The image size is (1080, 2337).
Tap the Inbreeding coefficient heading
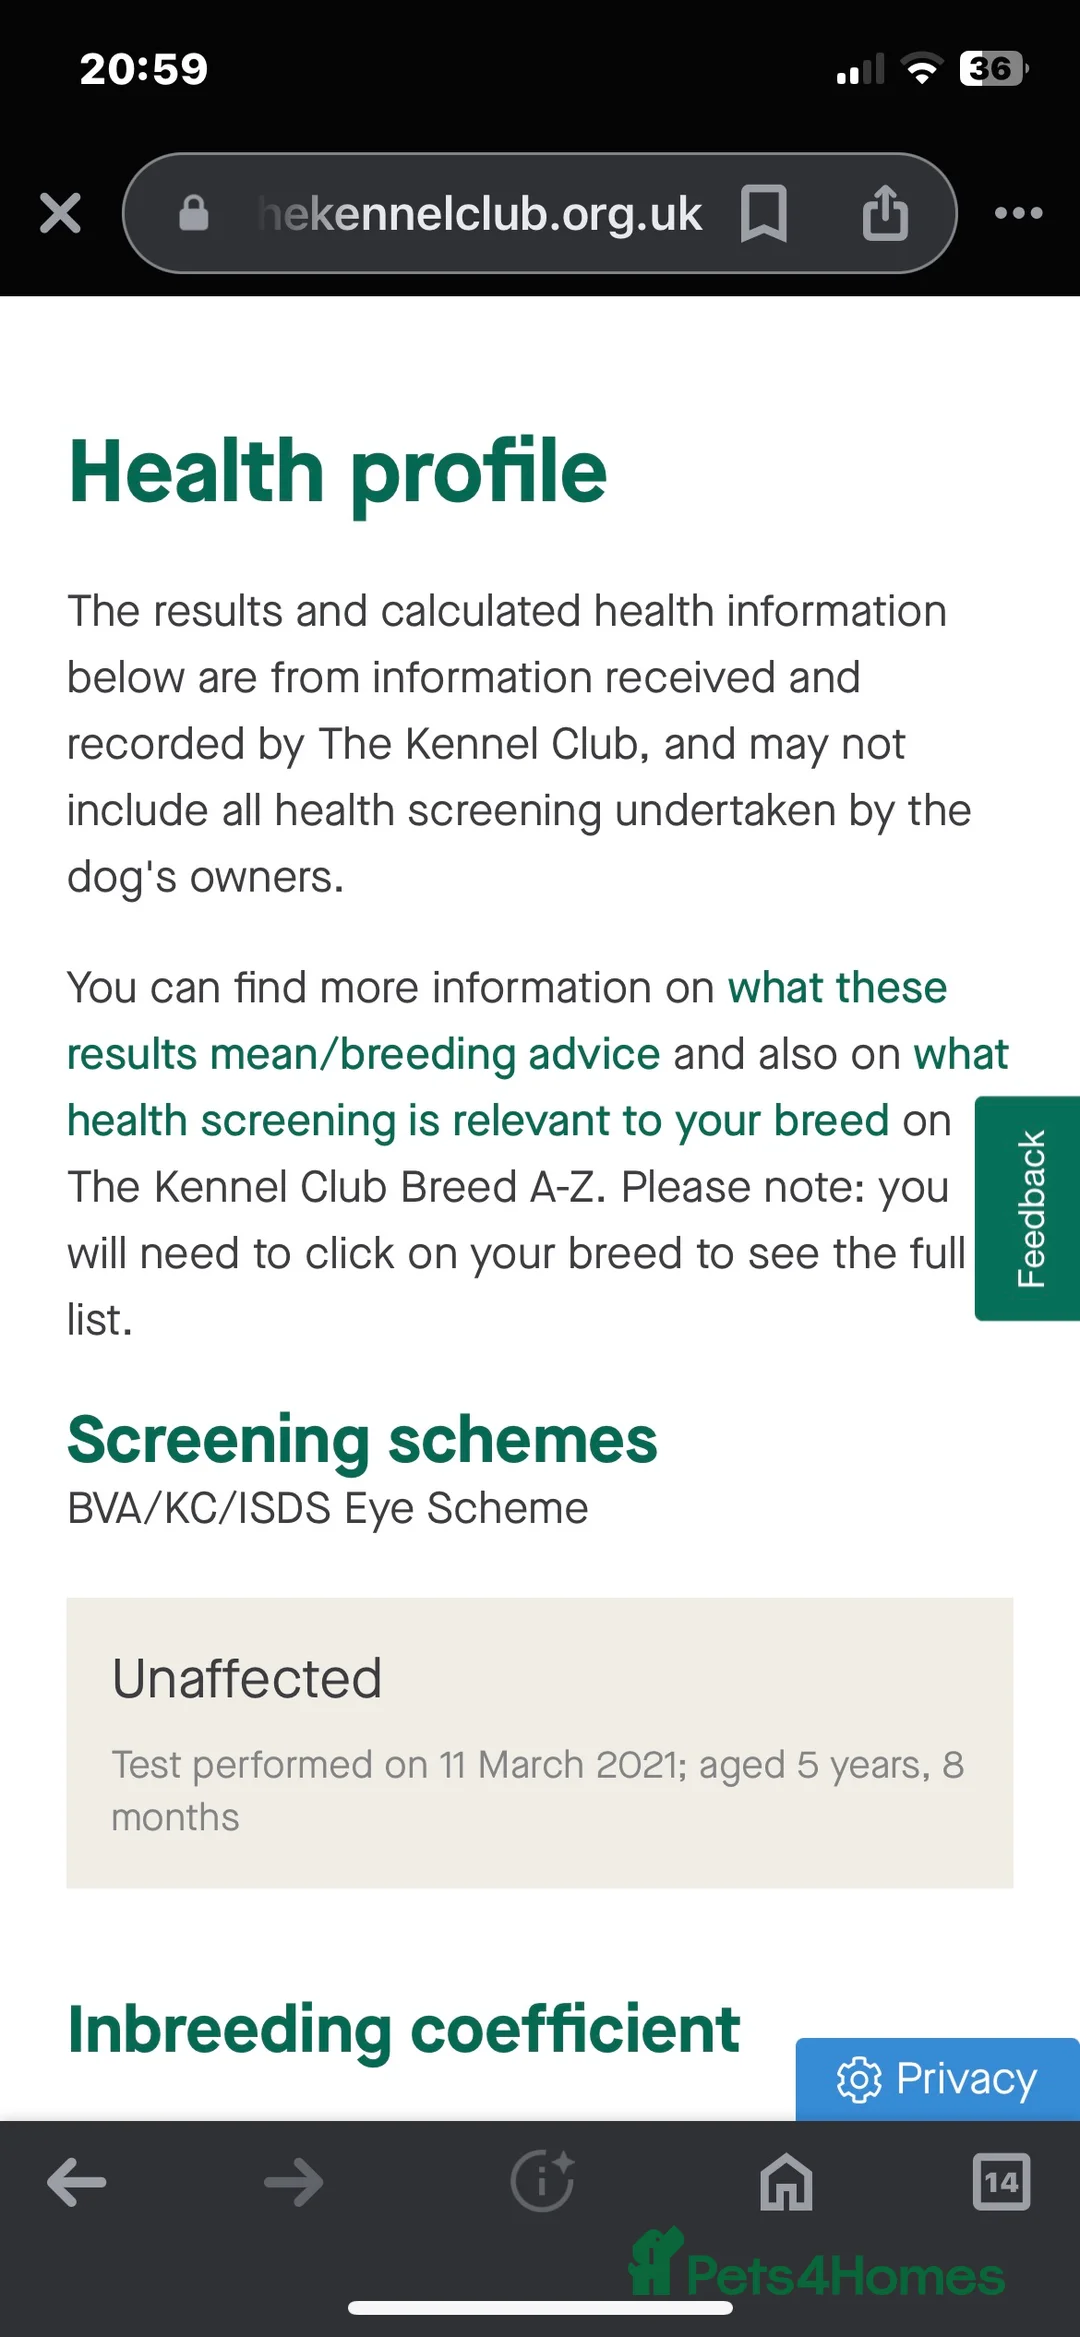point(402,2029)
